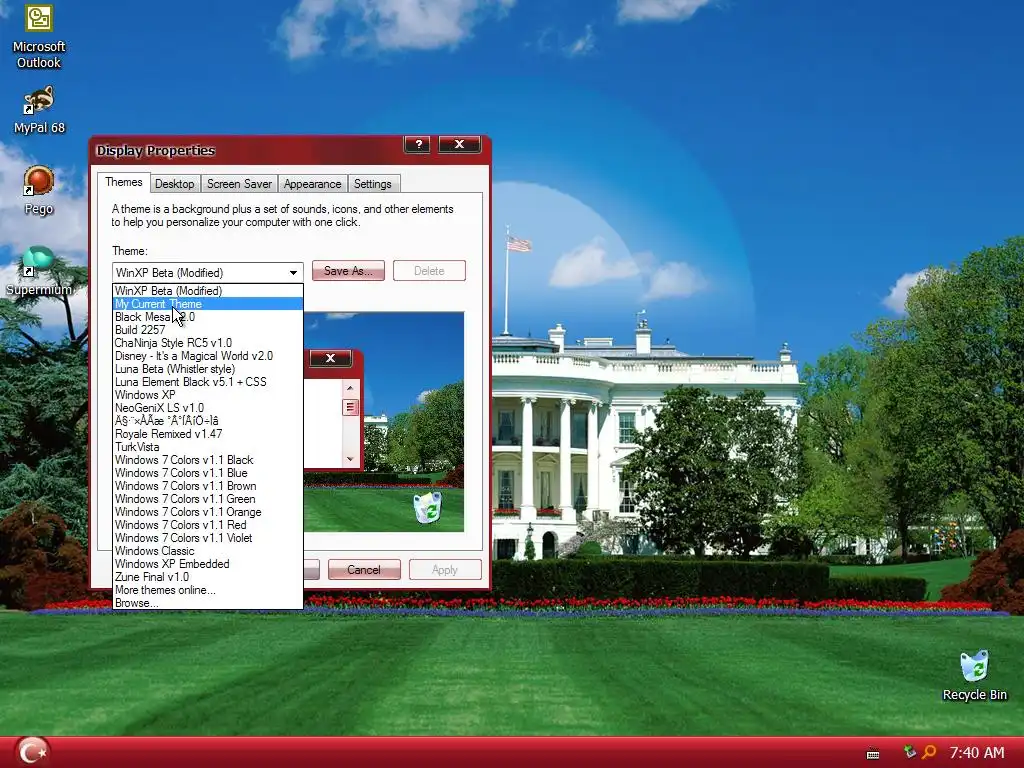Click the Cancel button
Viewport: 1024px width, 768px height.
(x=364, y=569)
